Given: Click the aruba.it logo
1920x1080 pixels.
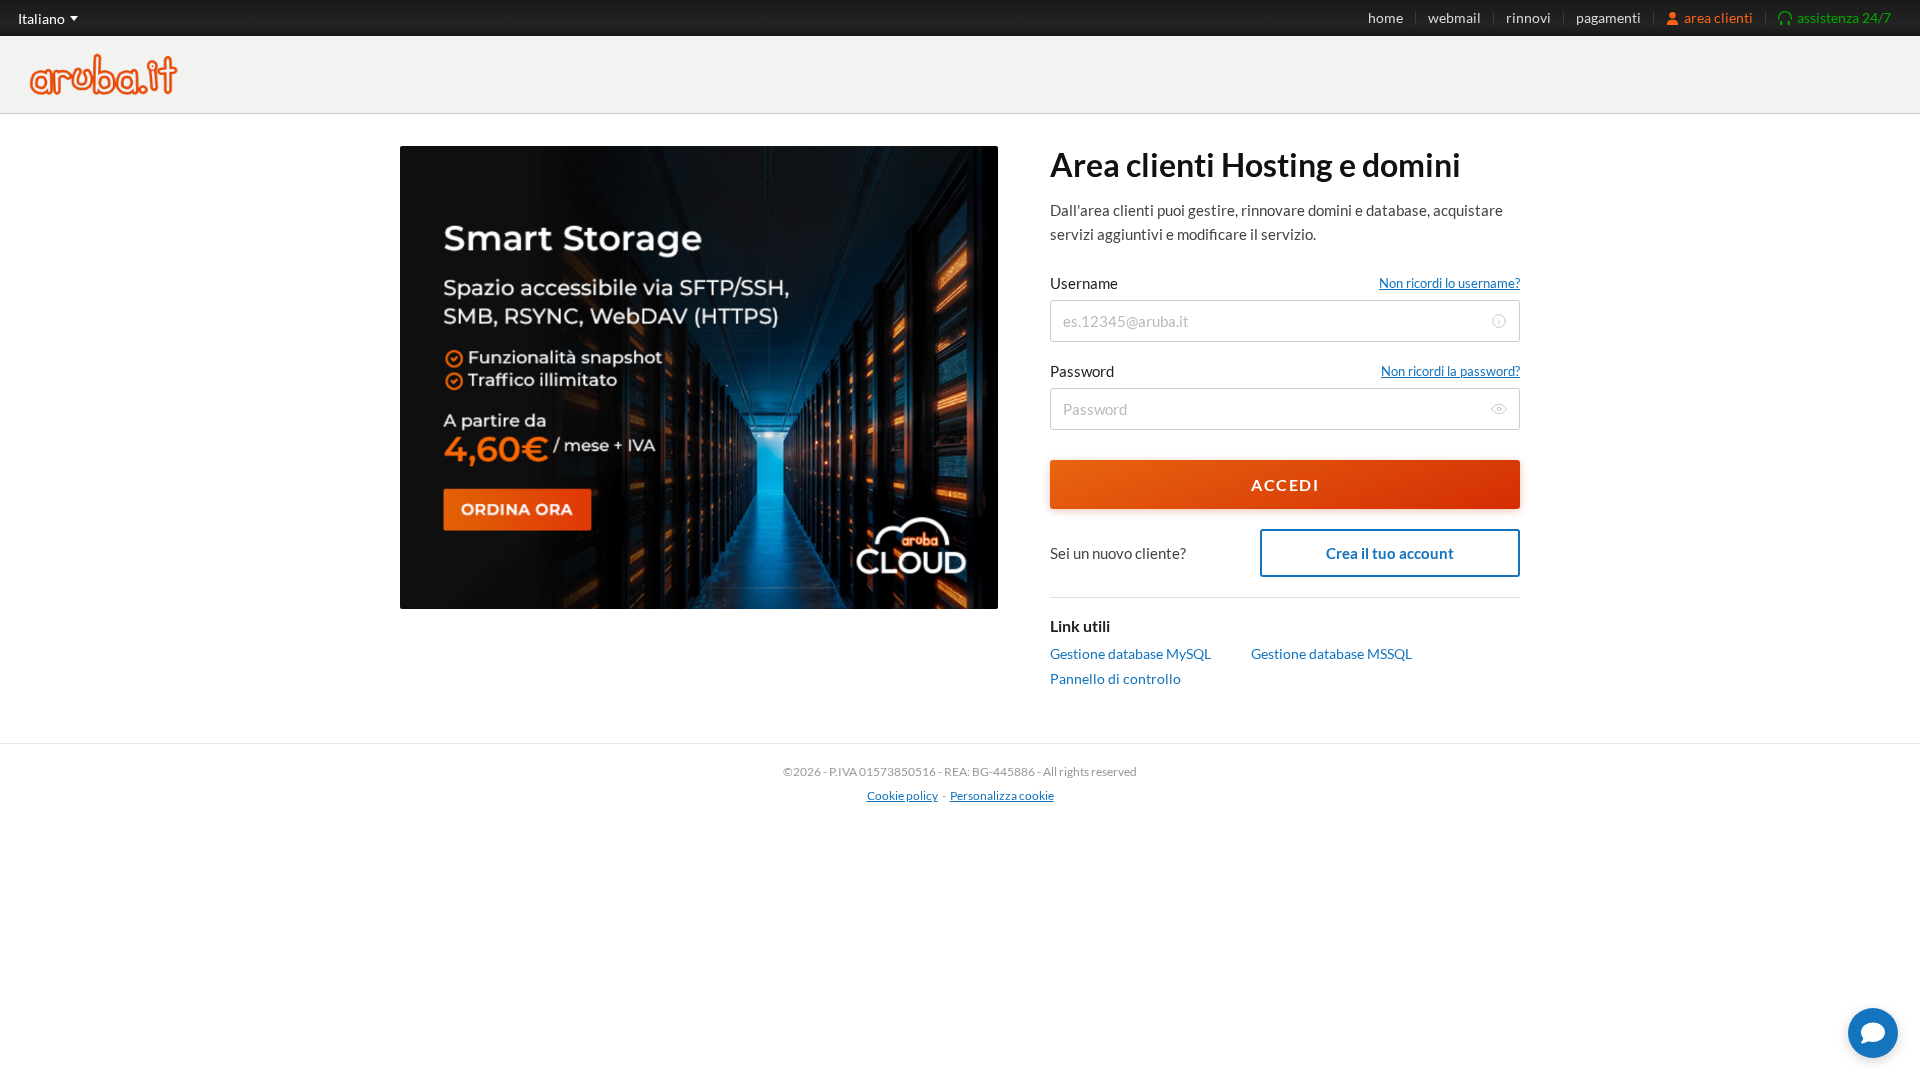Looking at the screenshot, I should [x=103, y=75].
